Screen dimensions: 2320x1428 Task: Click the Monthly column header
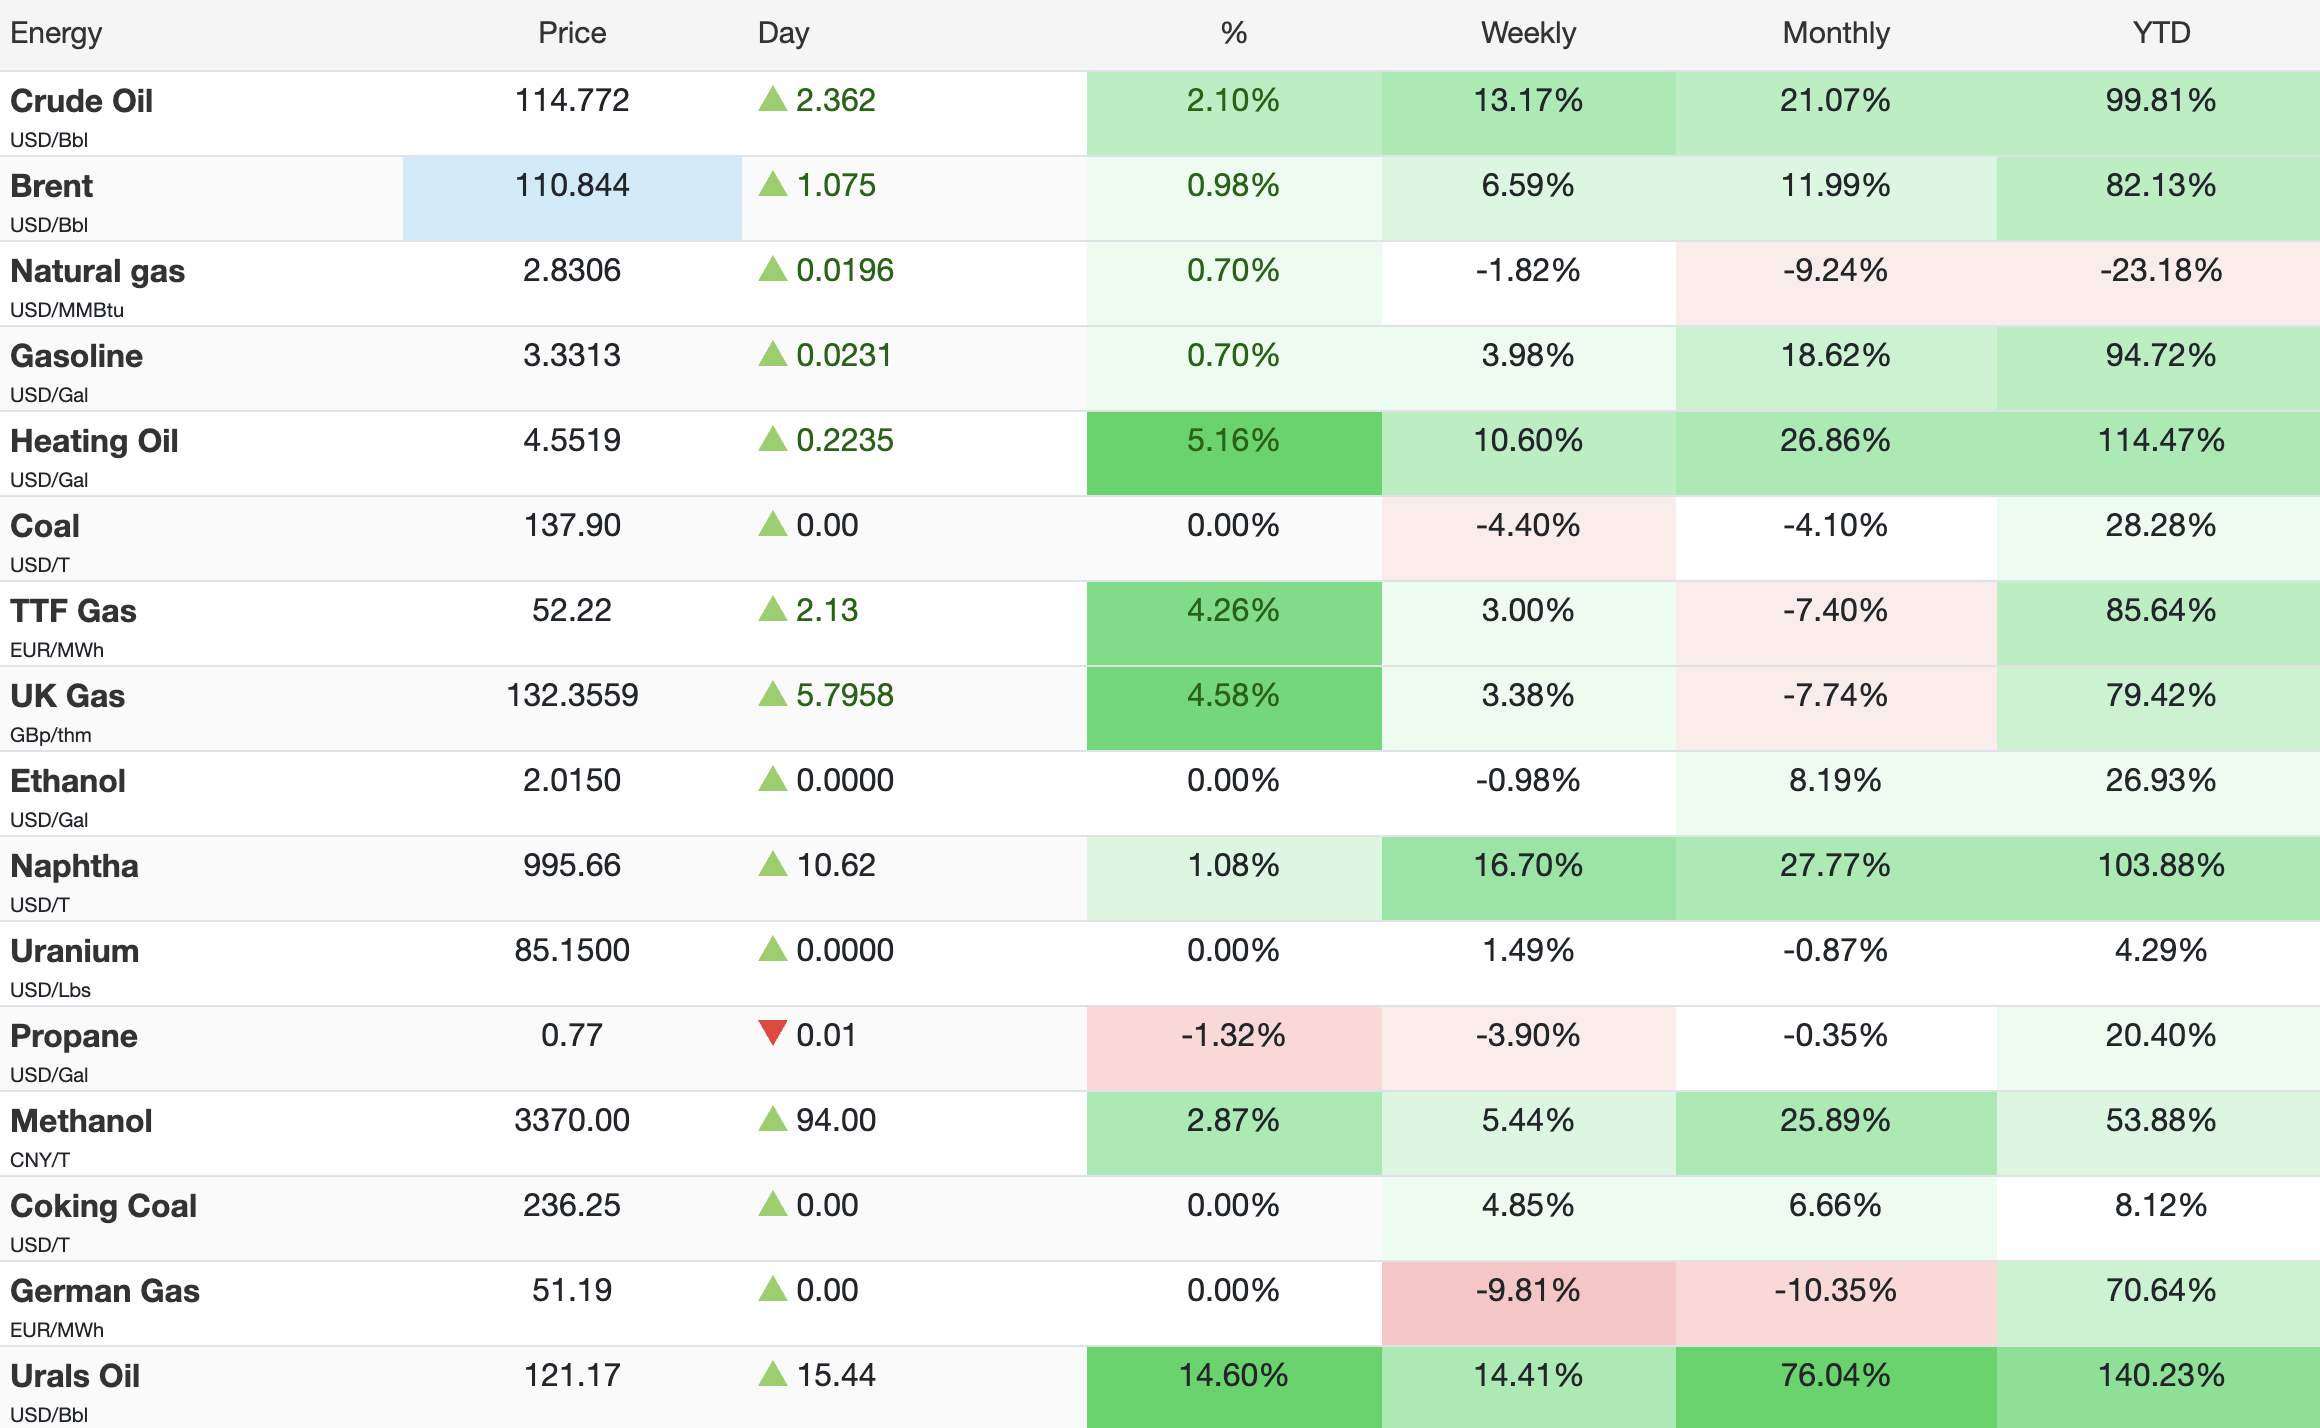coord(1835,33)
